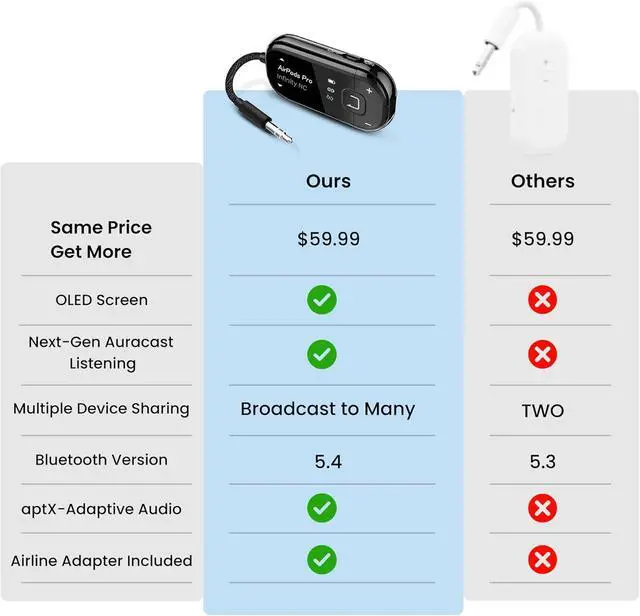The height and width of the screenshot is (616, 640).
Task: Click the 5.3 Bluetooth version value
Action: pos(542,461)
